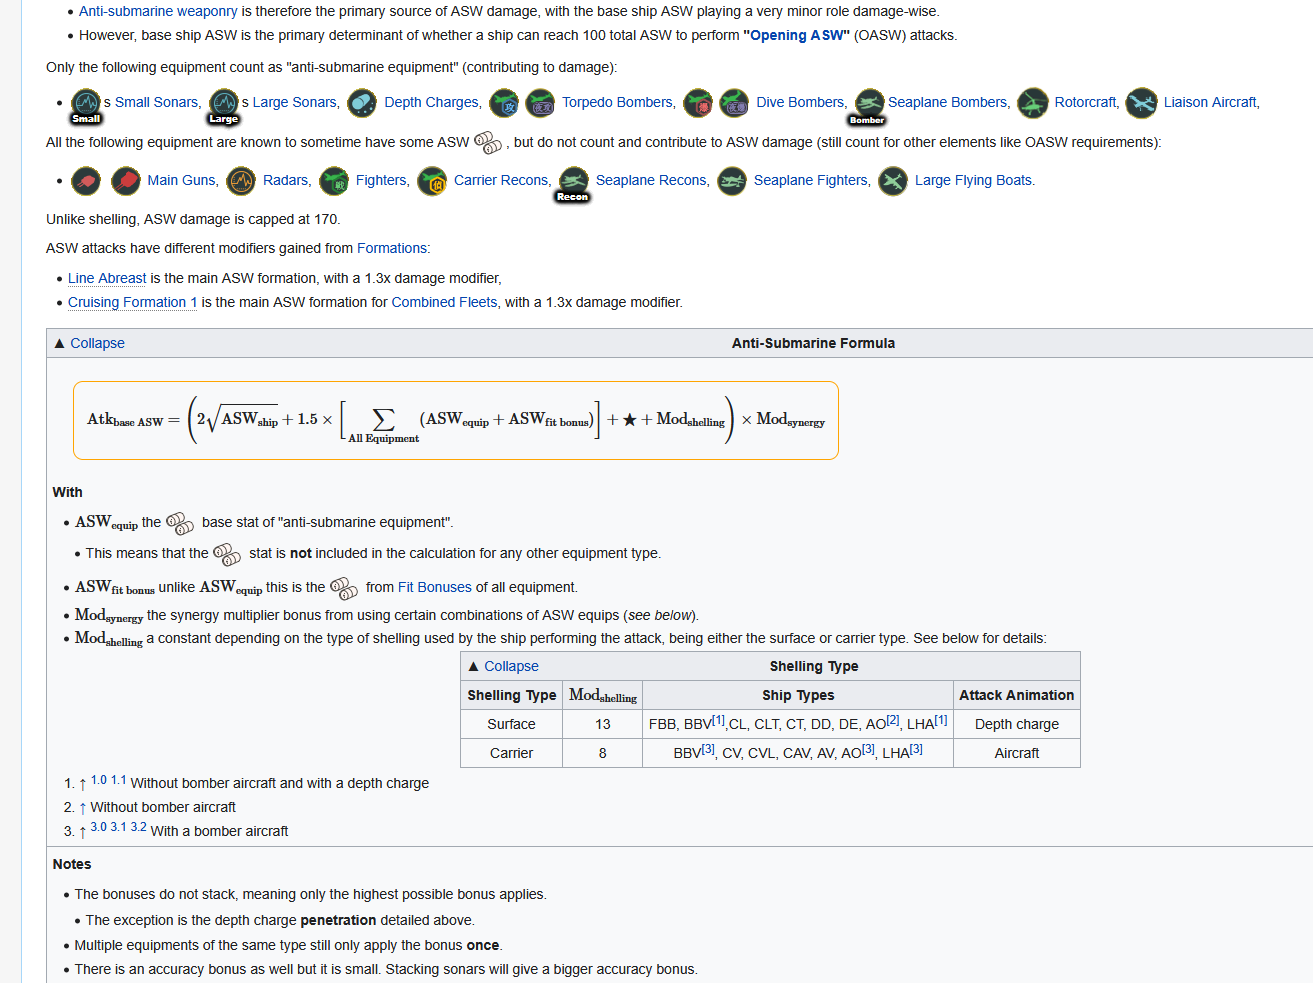This screenshot has width=1313, height=983.
Task: Click the blue-badged torpedo bomber icon
Action: tap(504, 102)
